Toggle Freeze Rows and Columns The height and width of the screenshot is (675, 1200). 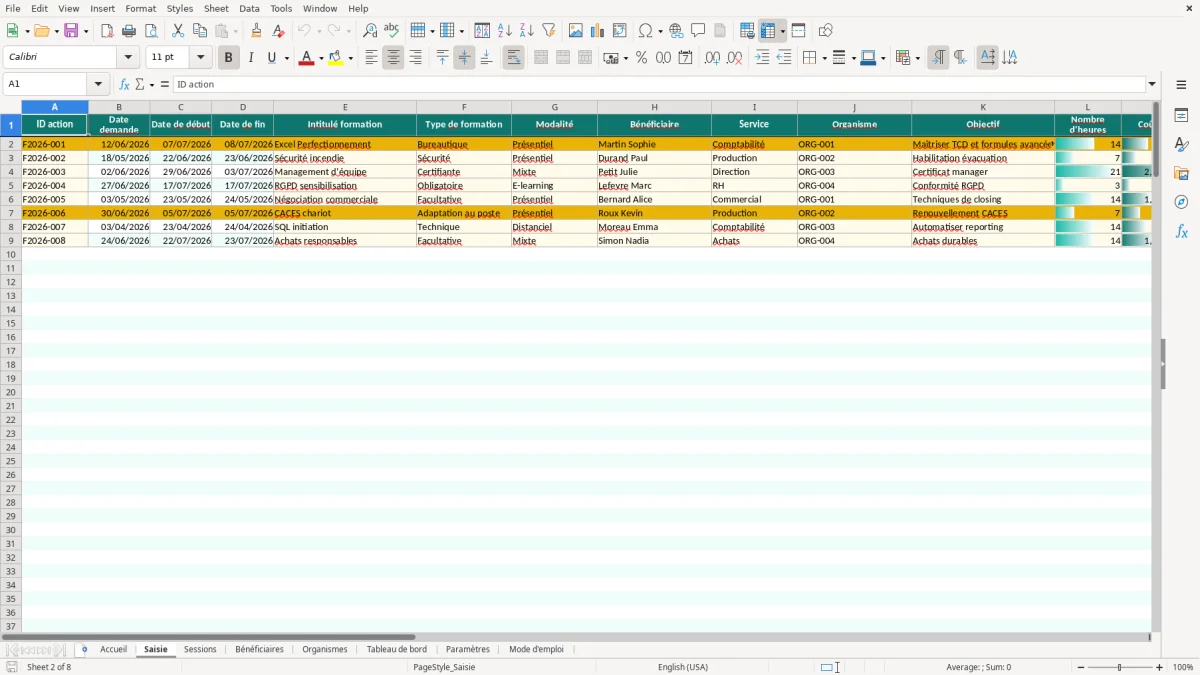769,31
